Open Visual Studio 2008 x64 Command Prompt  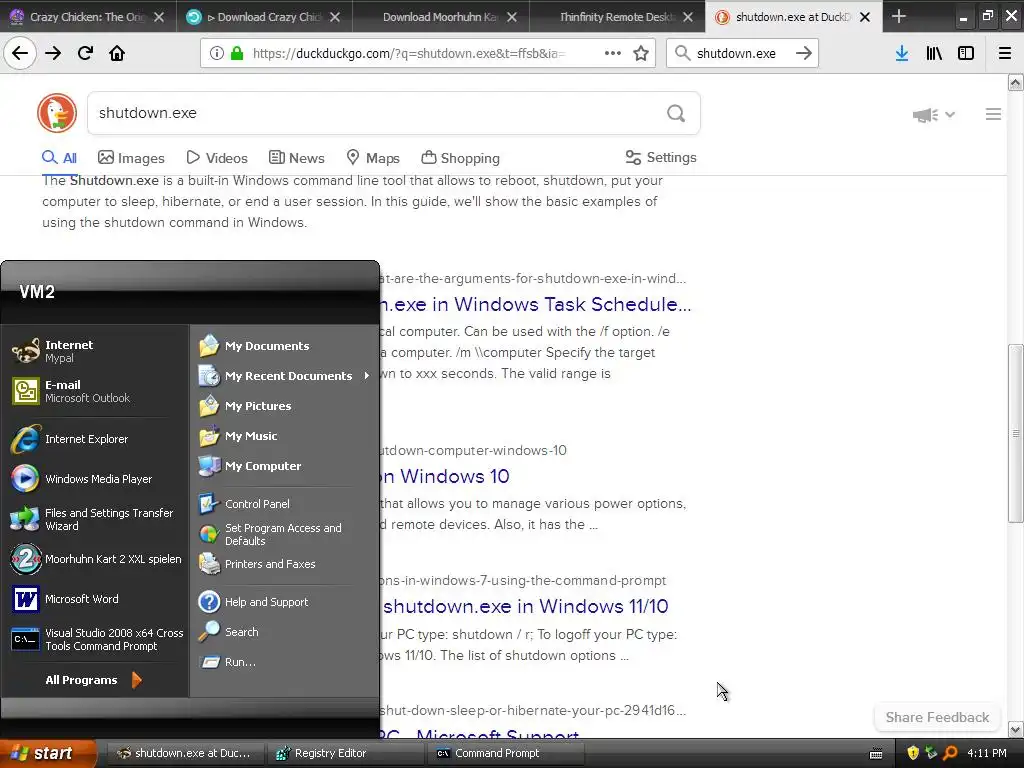pos(95,639)
